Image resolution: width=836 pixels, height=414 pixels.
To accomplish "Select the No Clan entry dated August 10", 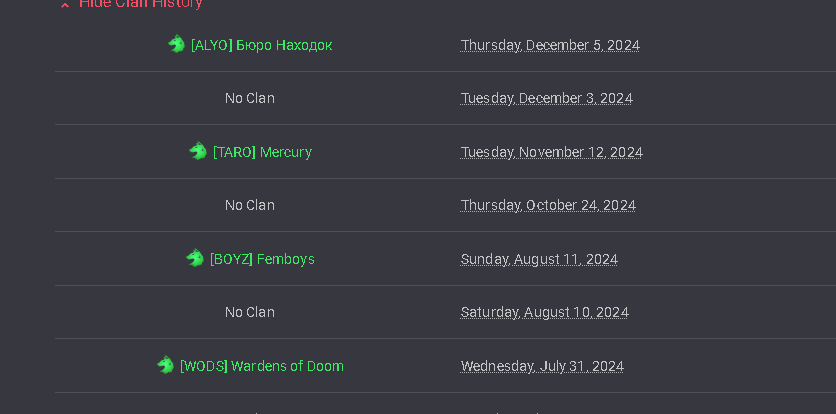I will pyautogui.click(x=250, y=312).
